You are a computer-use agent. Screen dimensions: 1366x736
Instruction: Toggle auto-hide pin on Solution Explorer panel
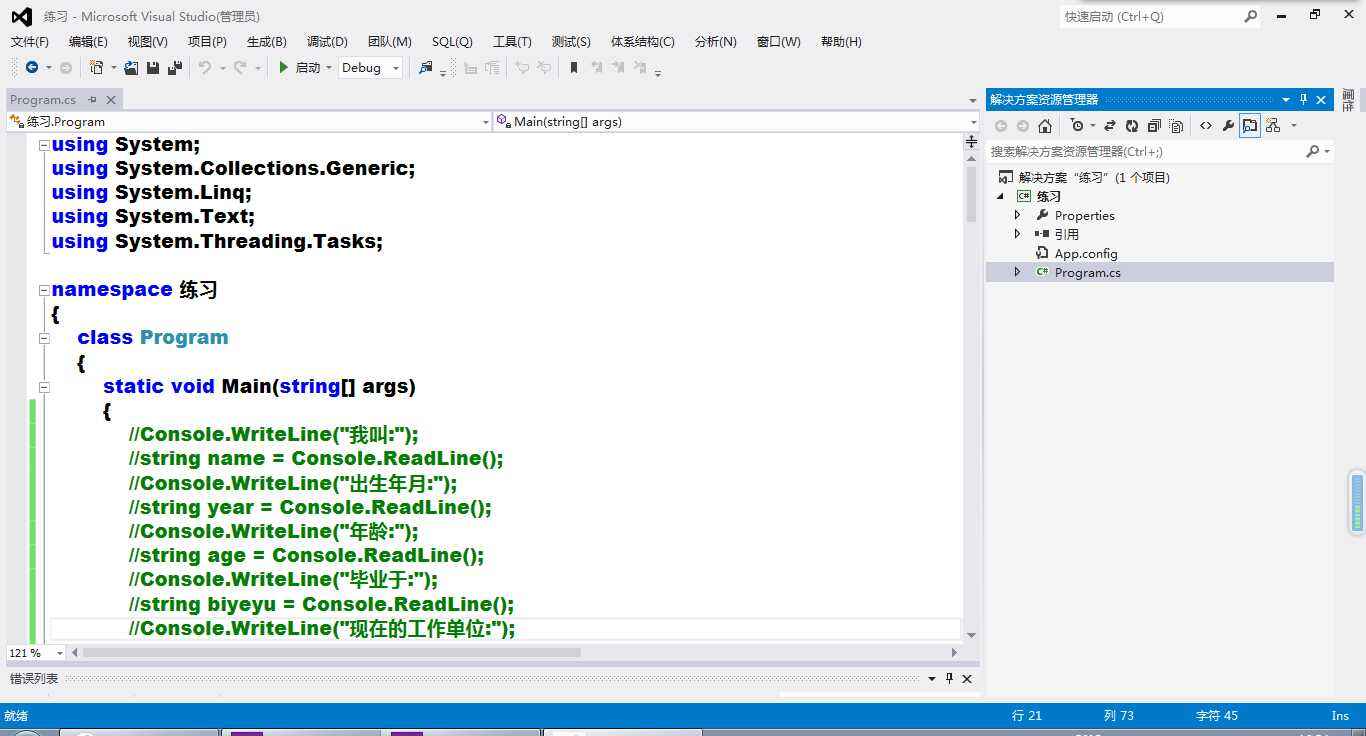[1303, 99]
